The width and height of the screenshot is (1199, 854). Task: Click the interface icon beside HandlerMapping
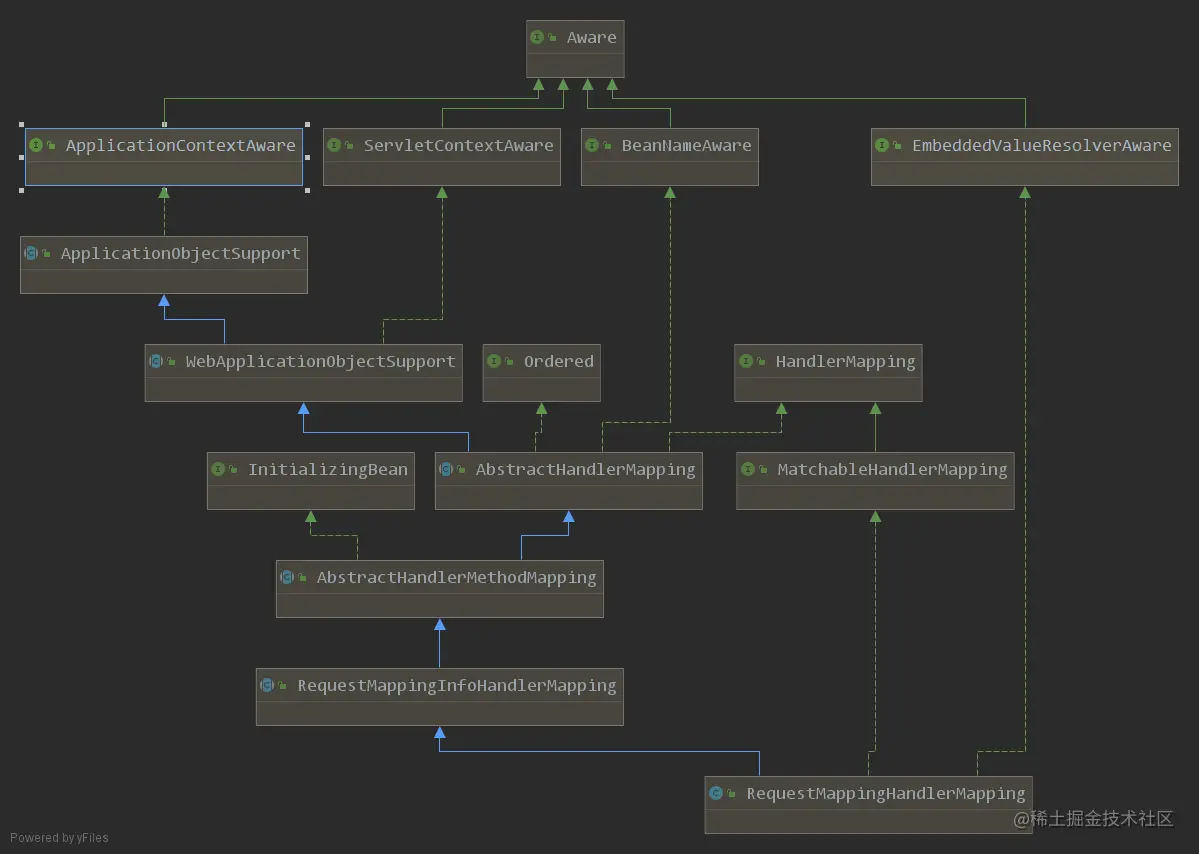746,361
